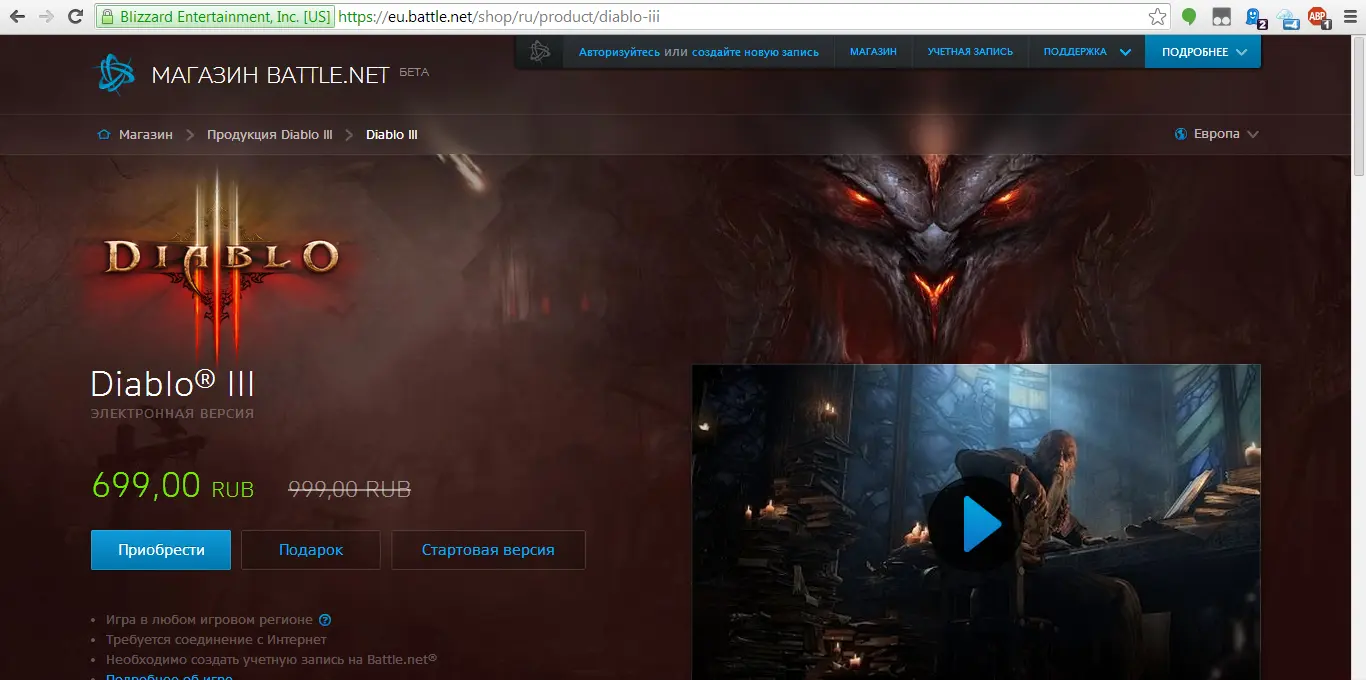Click the text Требуется соединение с Интернет
Screen dimensions: 1366x680
[216, 640]
